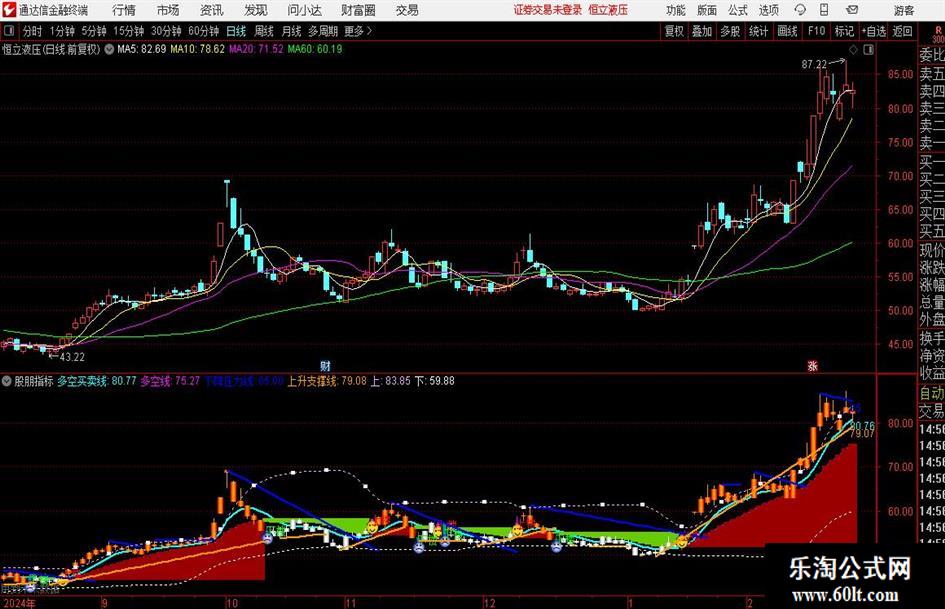Expand the 更多 periods chevron

359,31
